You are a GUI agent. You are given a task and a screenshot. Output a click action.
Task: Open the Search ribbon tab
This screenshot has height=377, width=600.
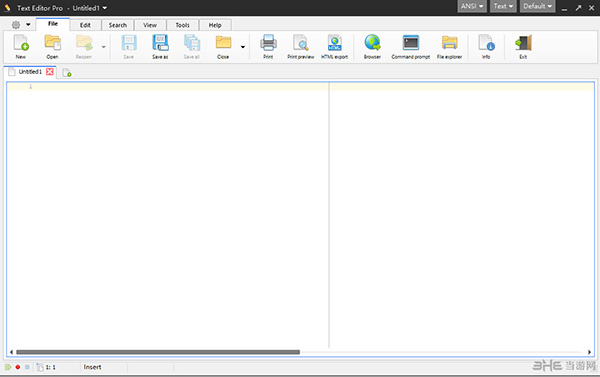118,25
